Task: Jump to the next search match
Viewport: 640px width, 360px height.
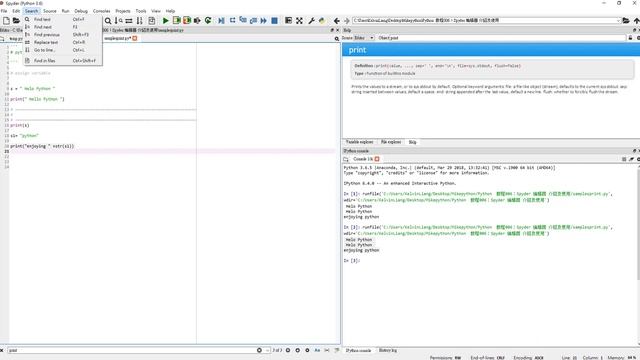Action: point(298,350)
